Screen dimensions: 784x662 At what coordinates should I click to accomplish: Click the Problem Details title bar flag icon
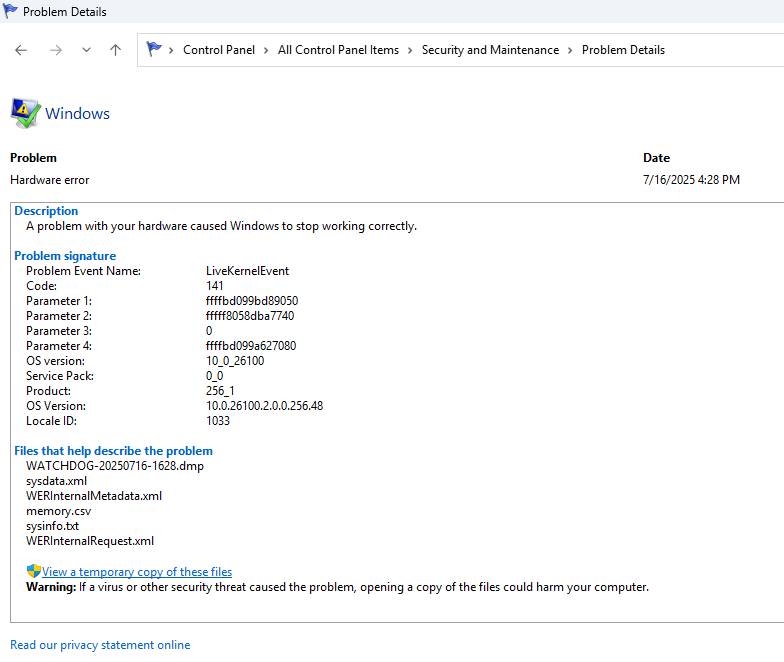10,12
